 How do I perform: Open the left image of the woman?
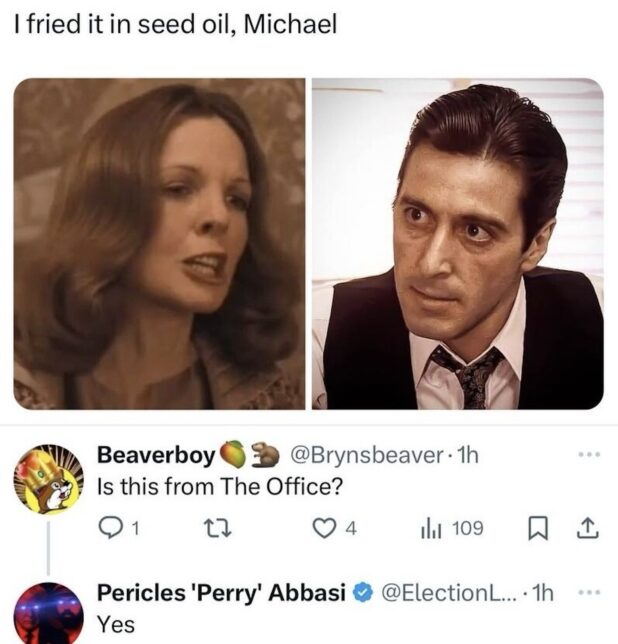click(159, 243)
